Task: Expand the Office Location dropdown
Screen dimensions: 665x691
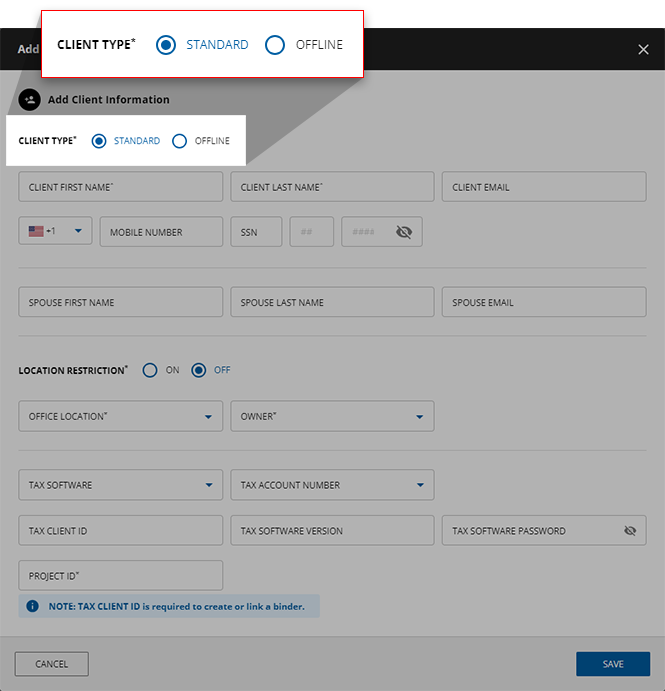Action: tap(208, 417)
